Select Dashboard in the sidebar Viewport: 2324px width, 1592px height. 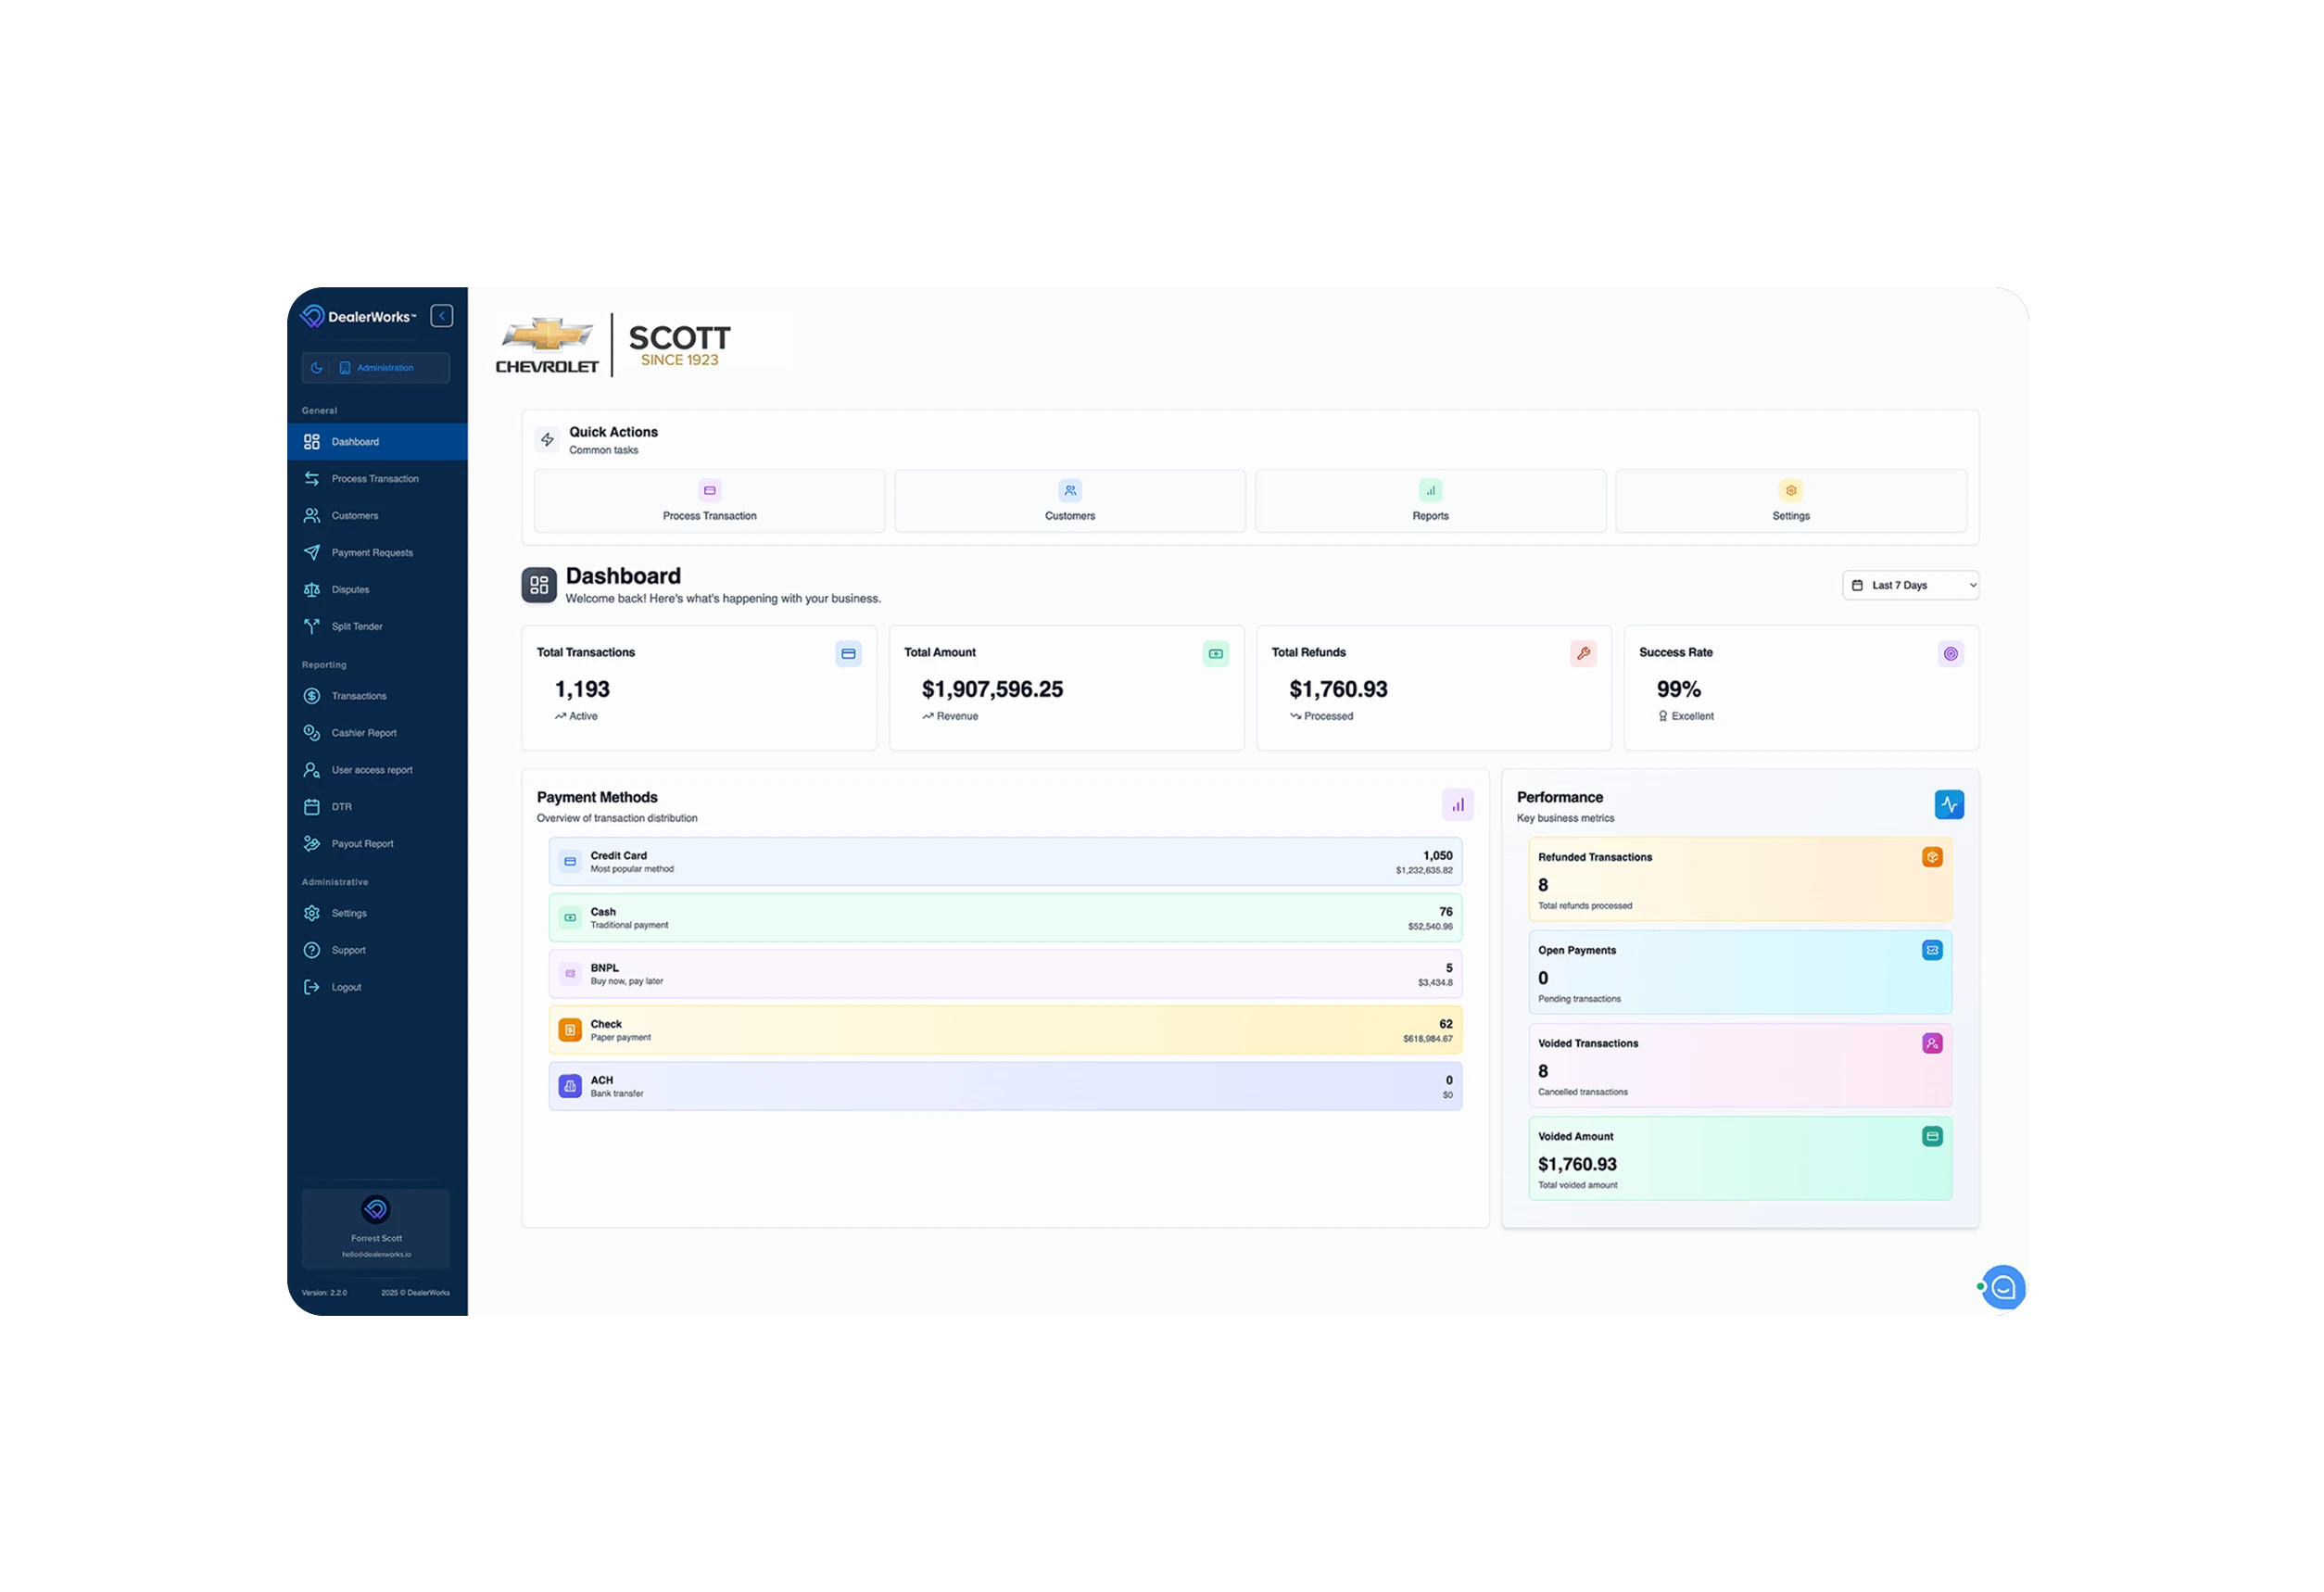coord(377,442)
